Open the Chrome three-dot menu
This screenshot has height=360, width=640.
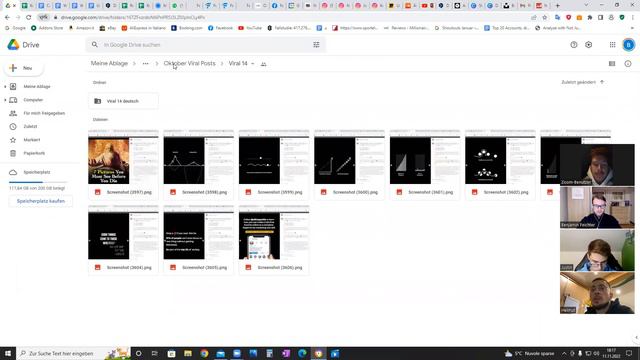tap(633, 18)
